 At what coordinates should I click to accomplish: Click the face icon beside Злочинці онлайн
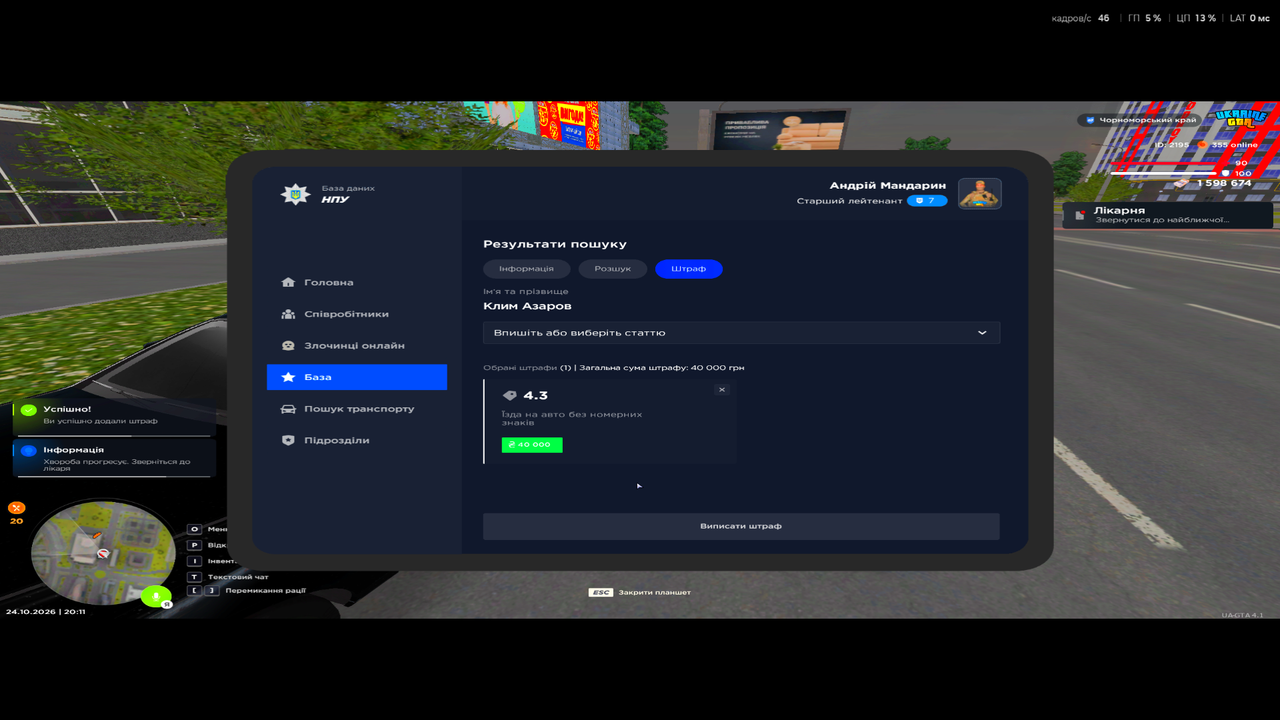click(x=288, y=345)
